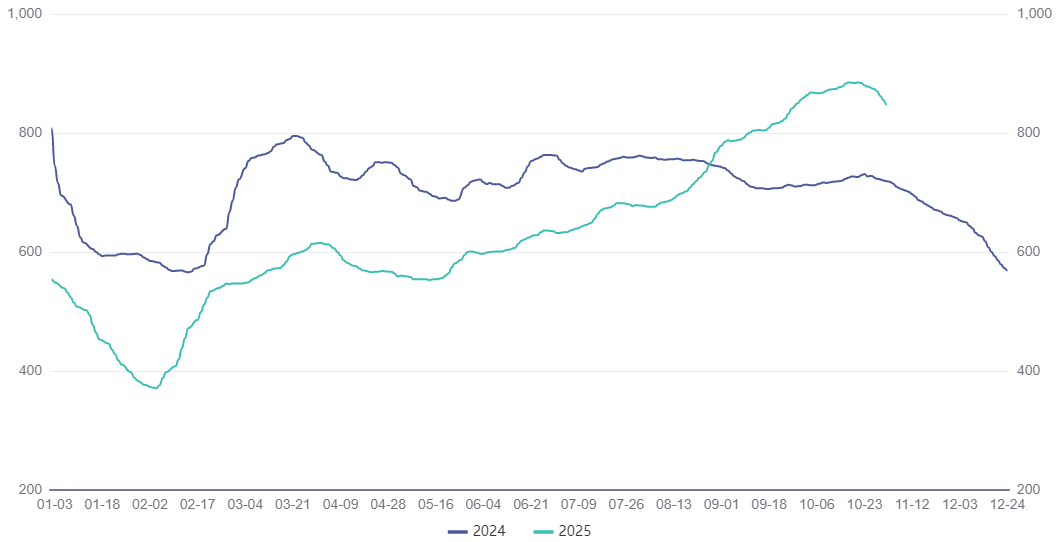Click the 07-26 x-axis date label

(x=627, y=506)
